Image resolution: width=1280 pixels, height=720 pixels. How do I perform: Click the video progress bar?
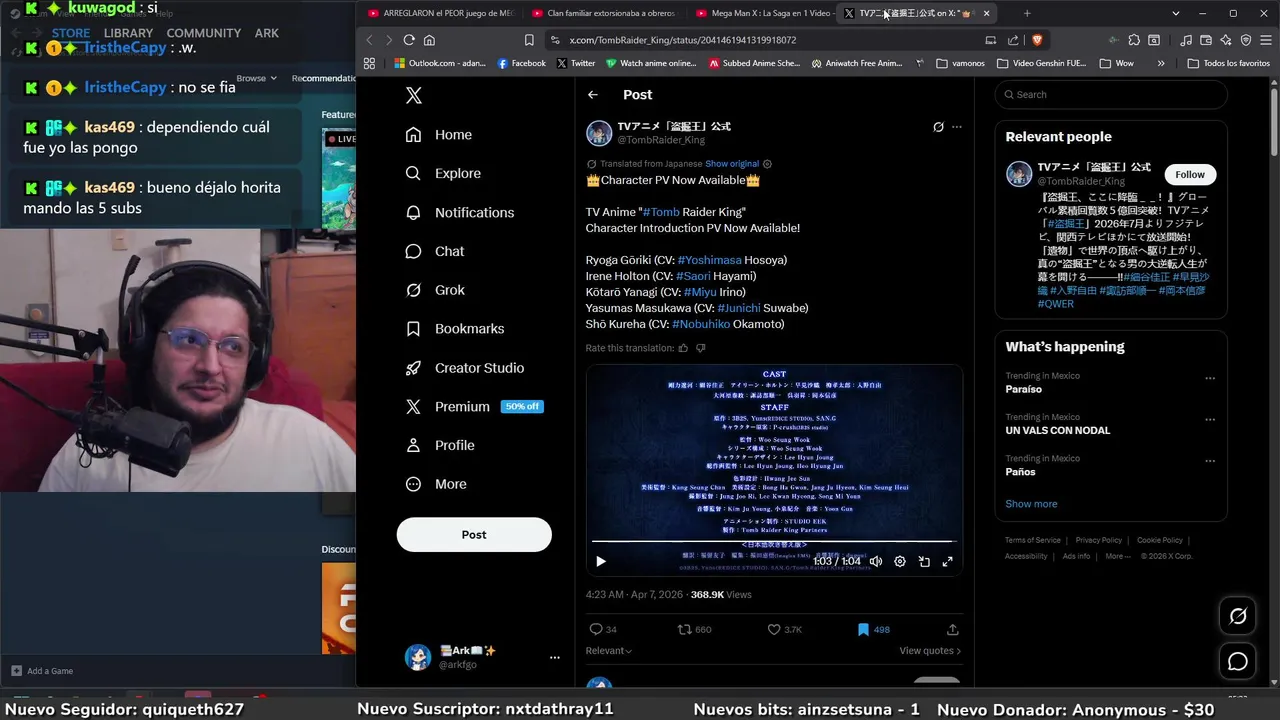click(774, 542)
